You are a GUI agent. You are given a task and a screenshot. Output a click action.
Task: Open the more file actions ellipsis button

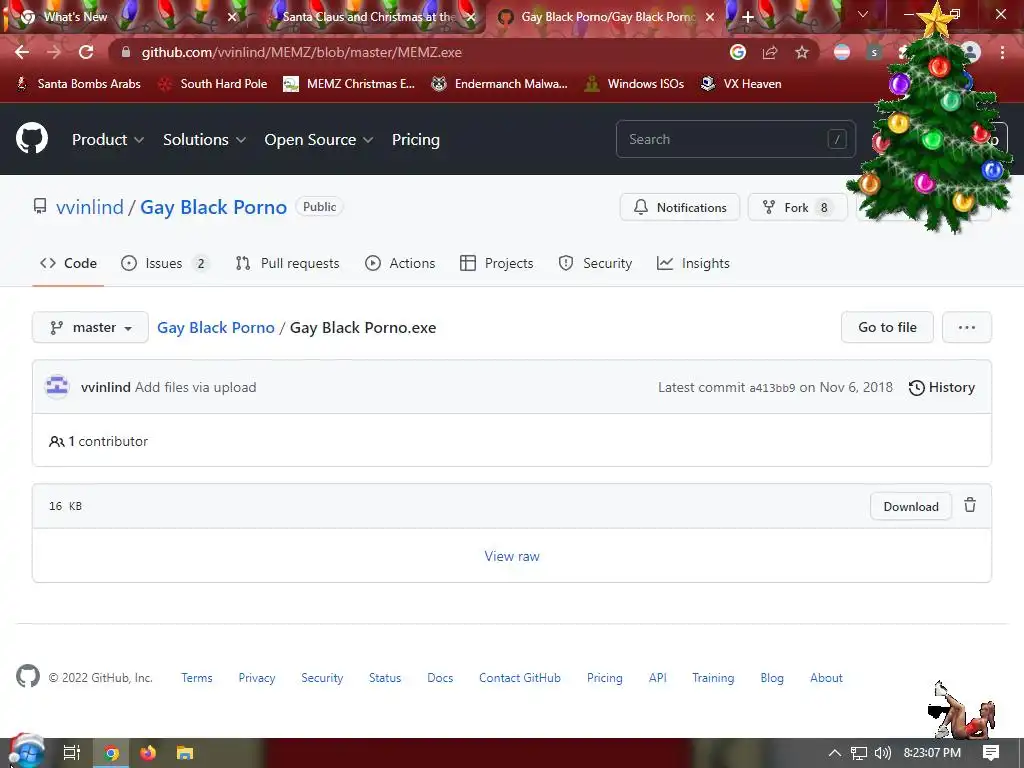click(x=967, y=327)
